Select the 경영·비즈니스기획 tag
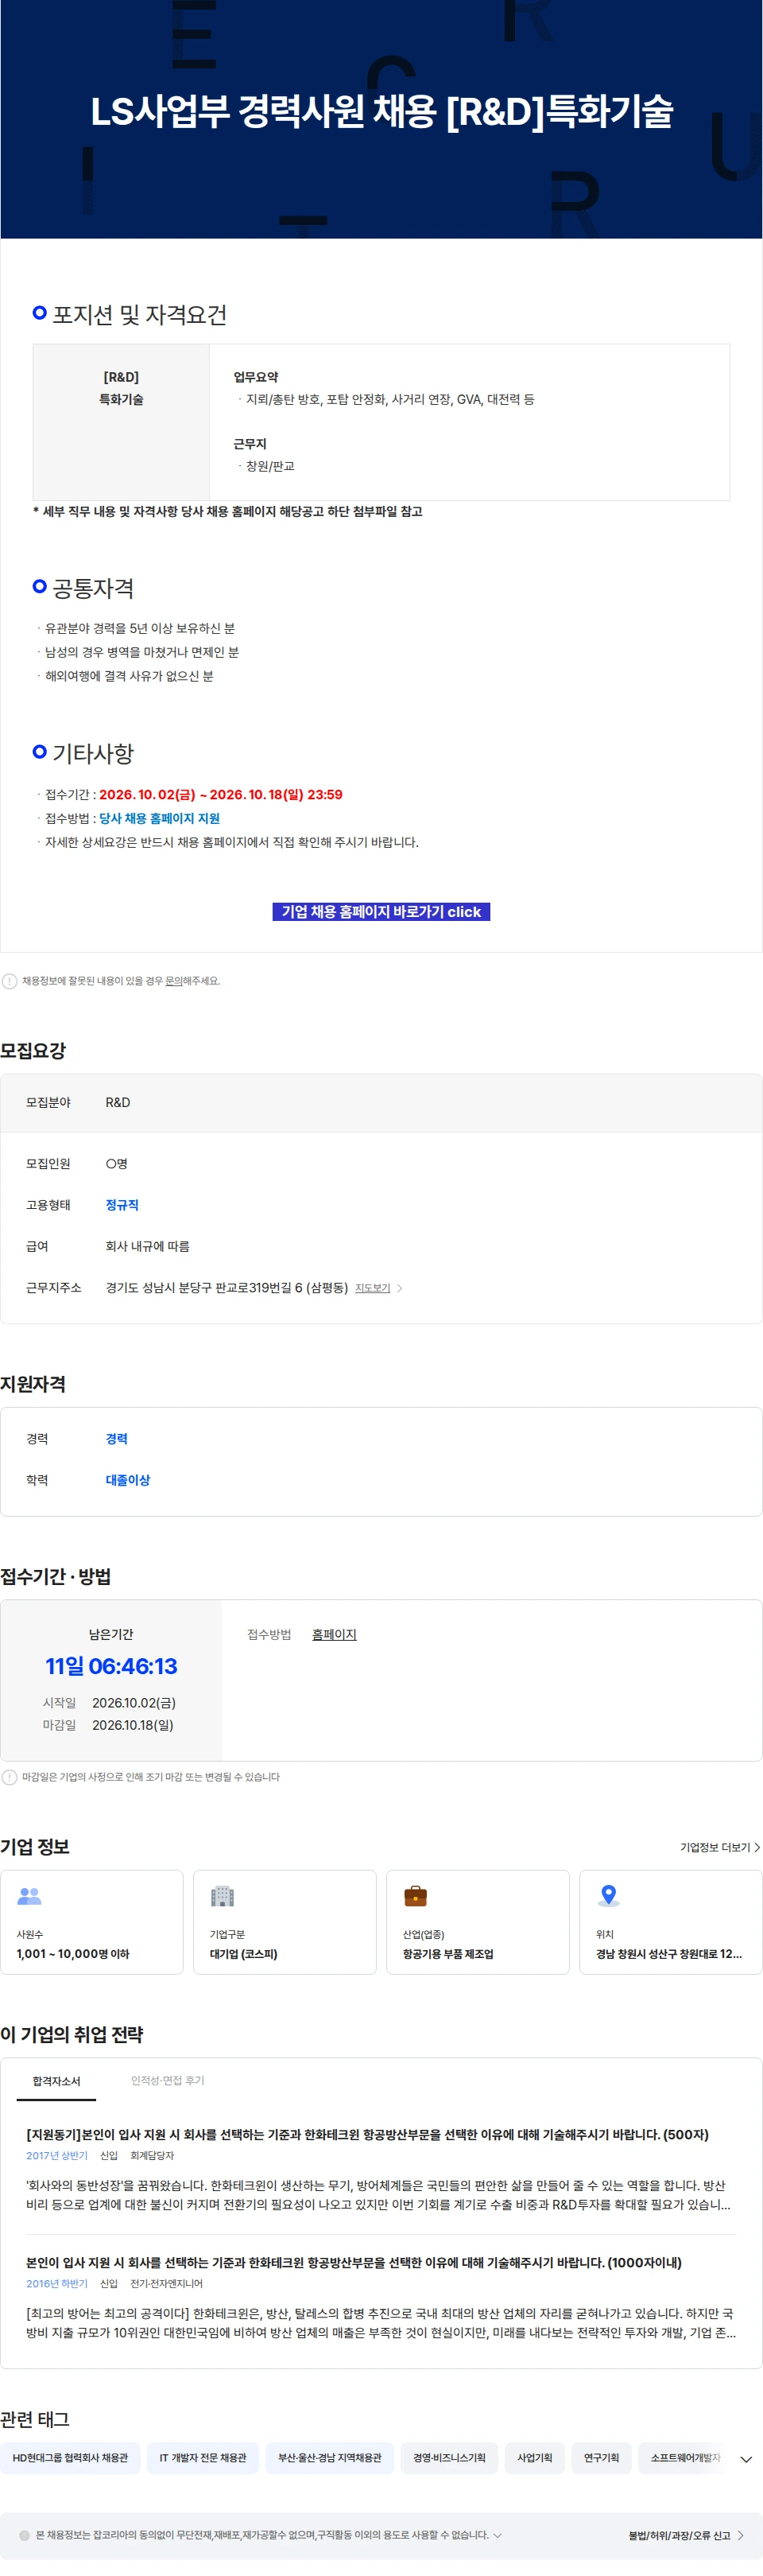763x2576 pixels. click(449, 2457)
